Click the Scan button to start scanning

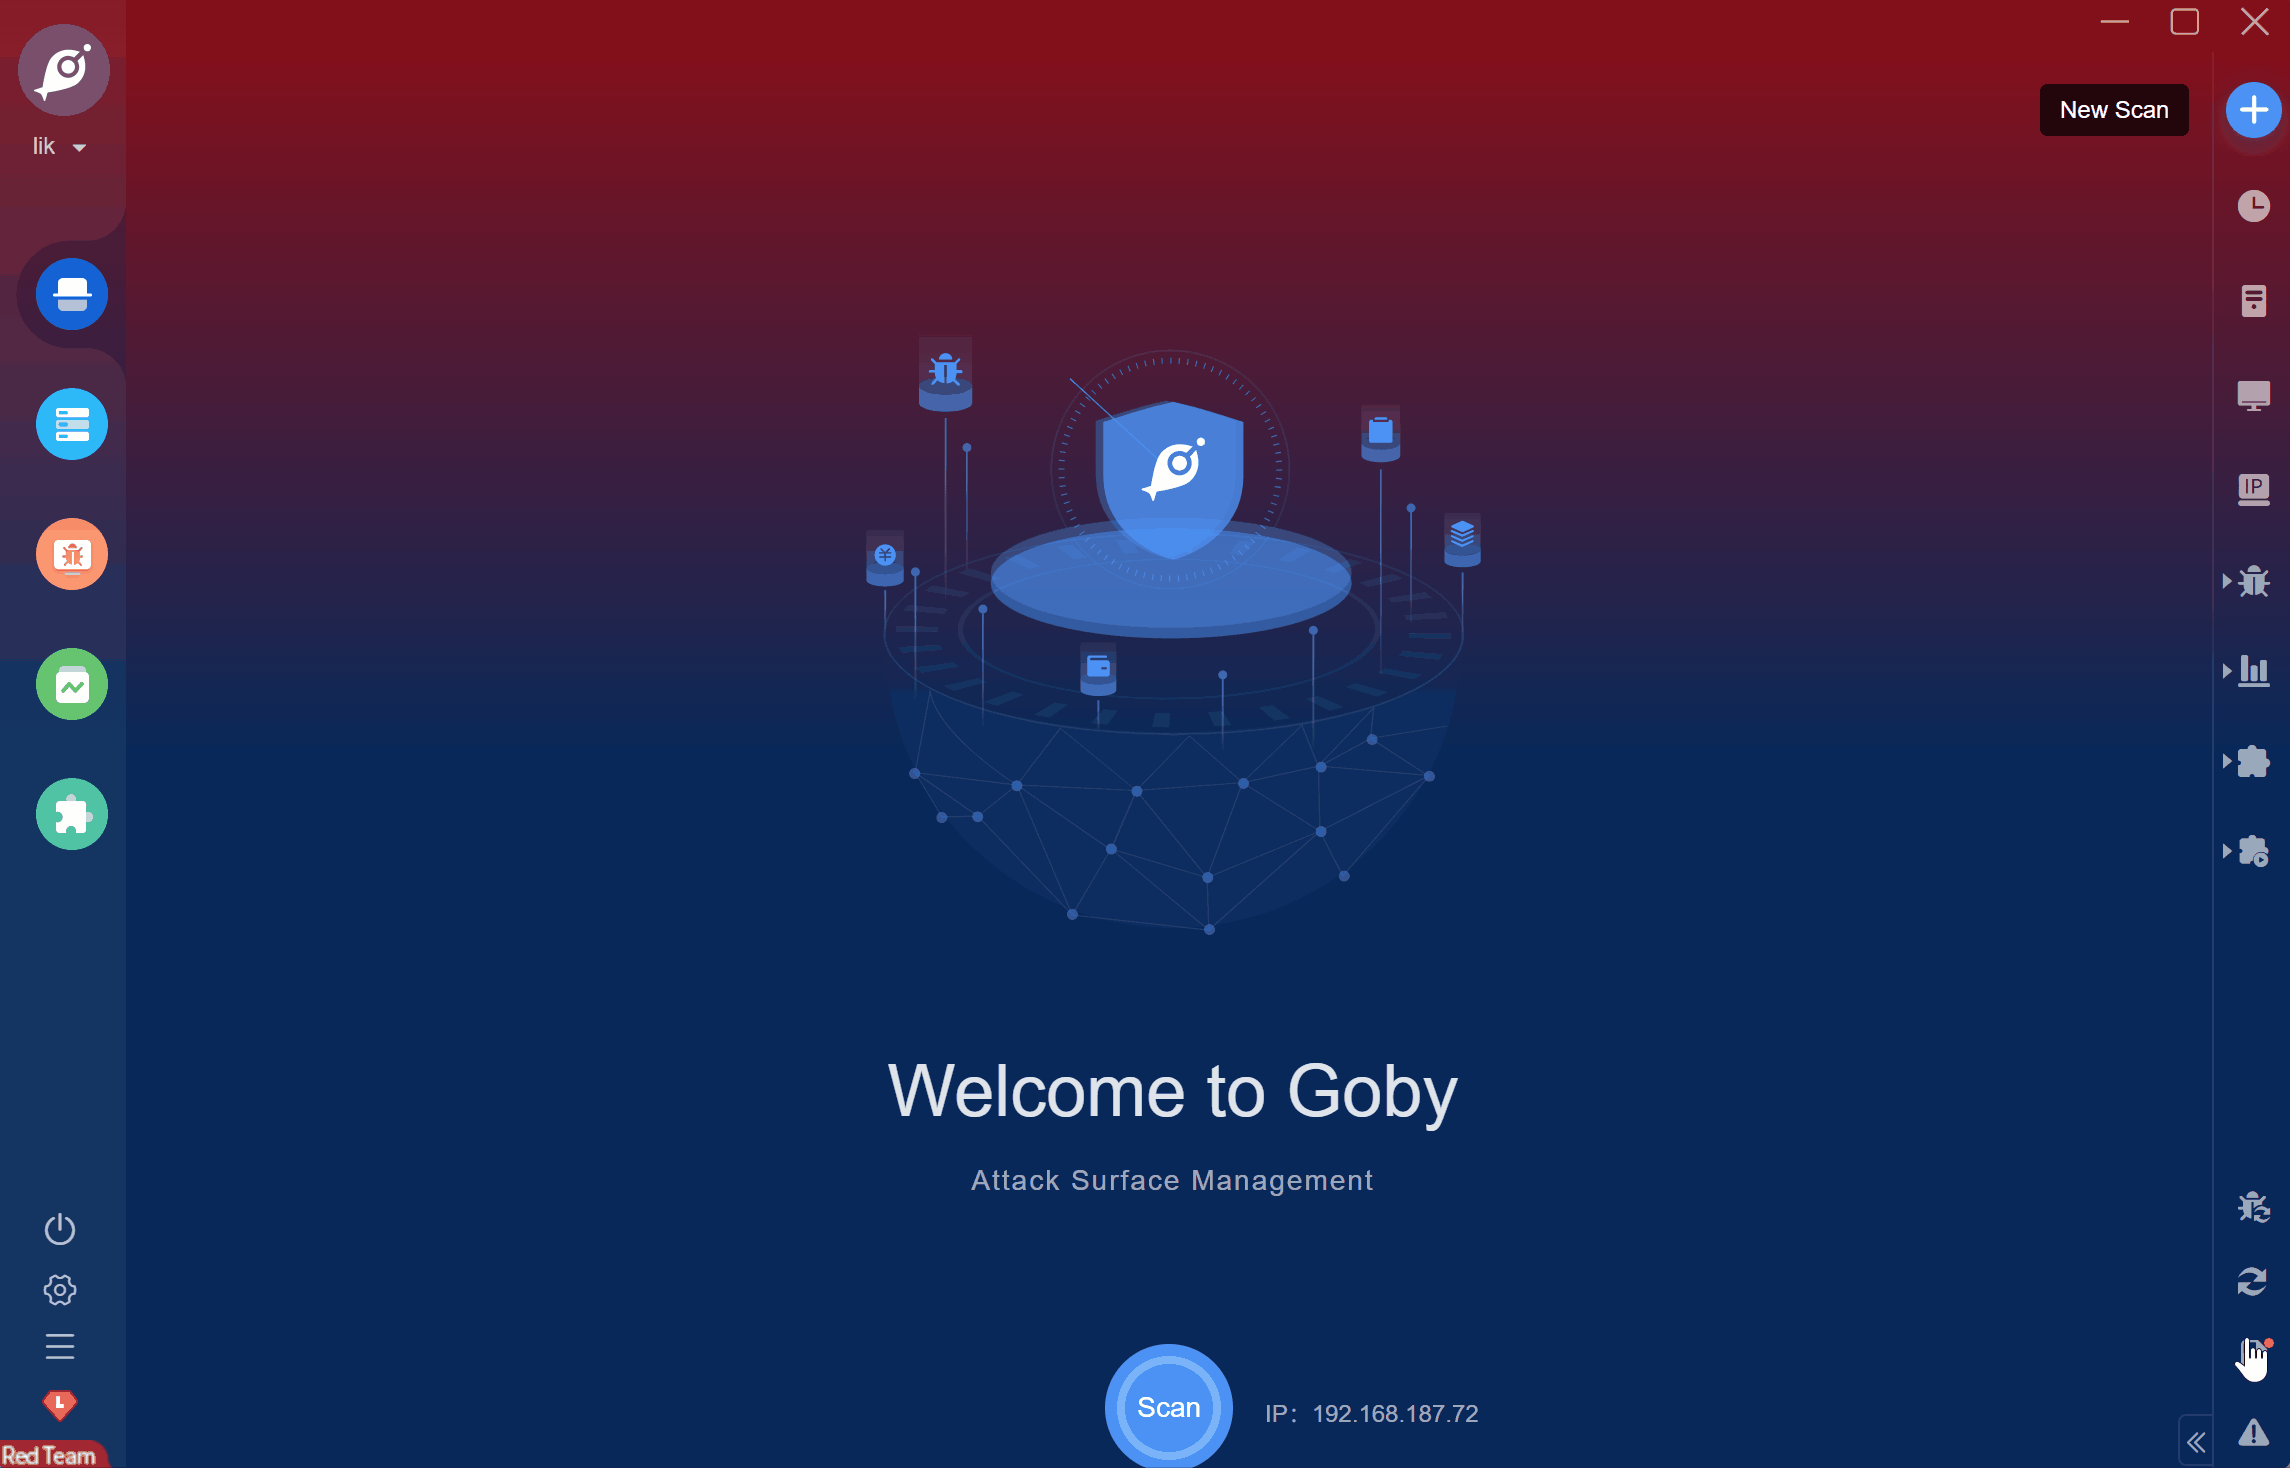click(1168, 1408)
